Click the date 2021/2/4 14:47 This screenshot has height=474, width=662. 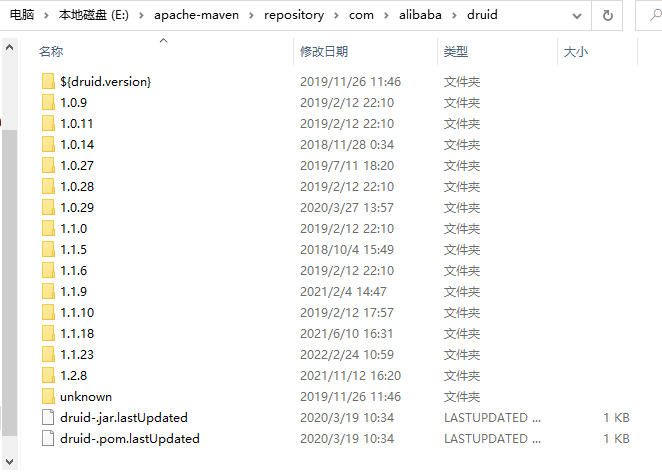click(343, 292)
